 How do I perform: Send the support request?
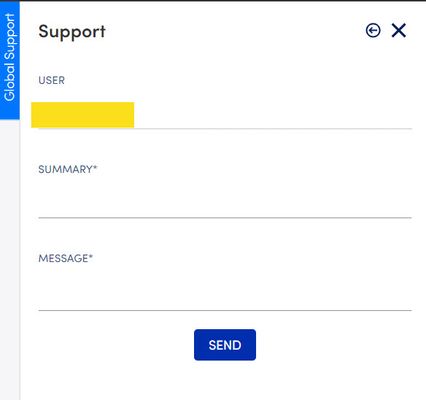click(x=225, y=345)
